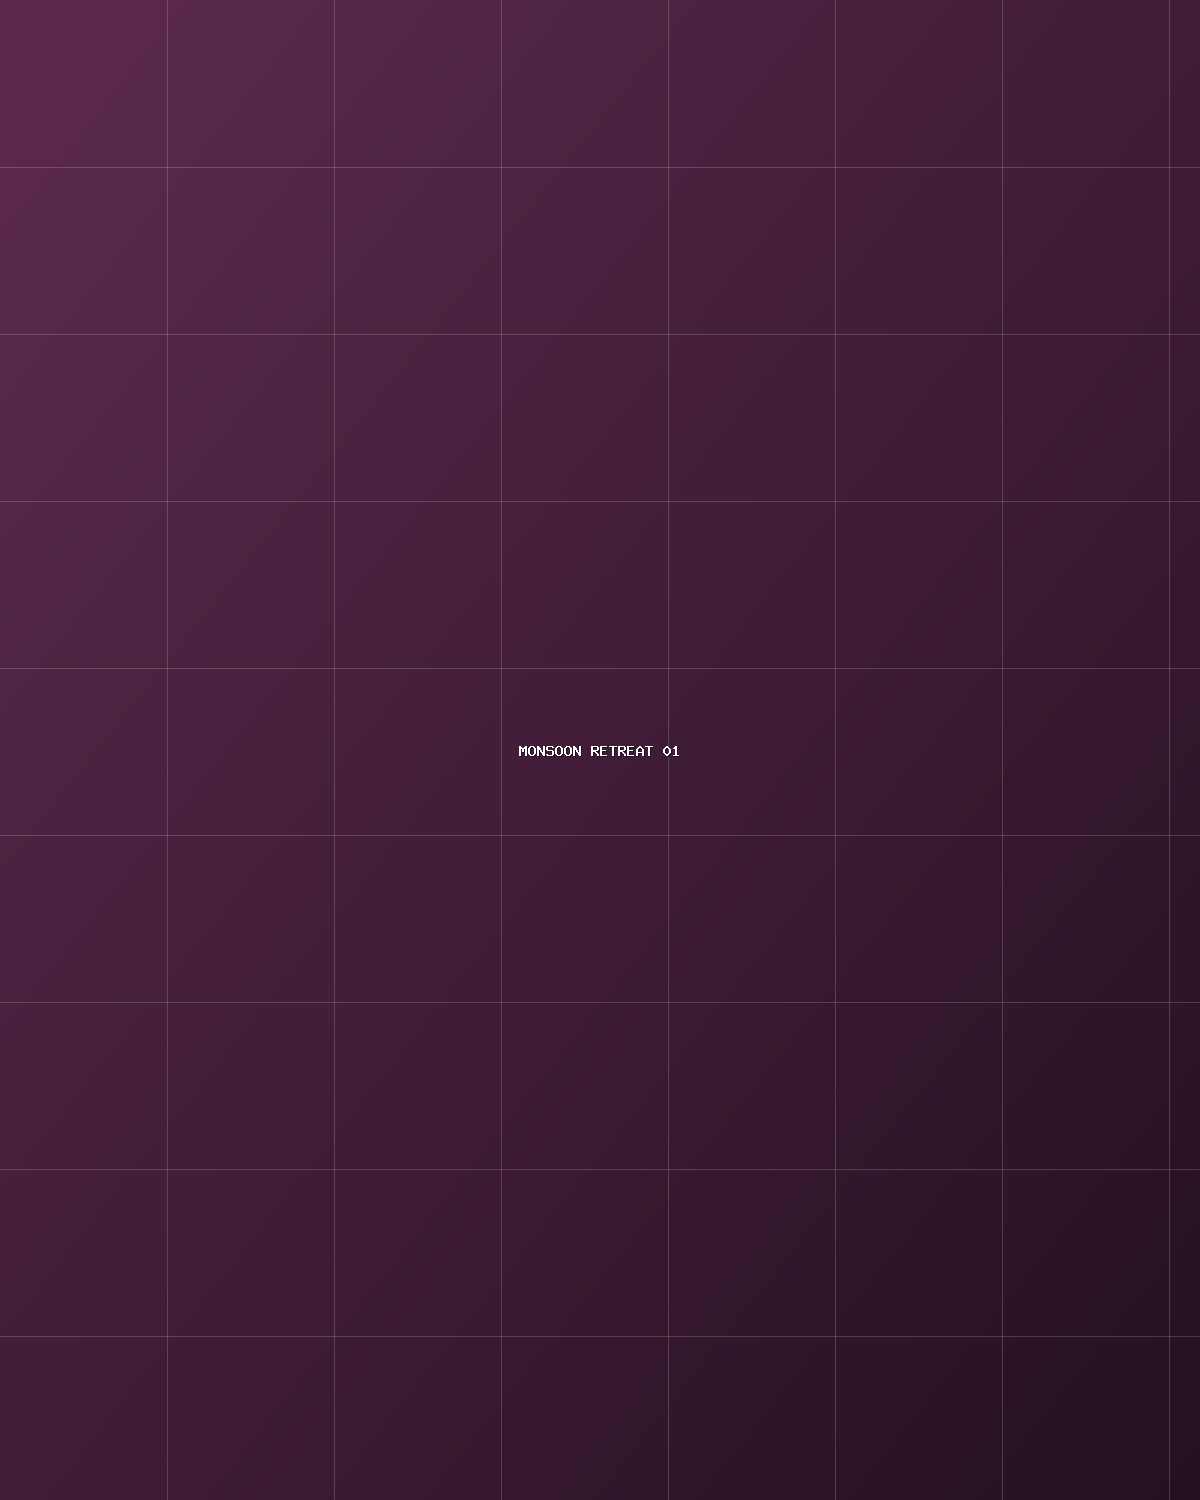Image resolution: width=1200 pixels, height=1500 pixels.
Task: Click the vertical grid line crossing the title
Action: pyautogui.click(x=668, y=750)
